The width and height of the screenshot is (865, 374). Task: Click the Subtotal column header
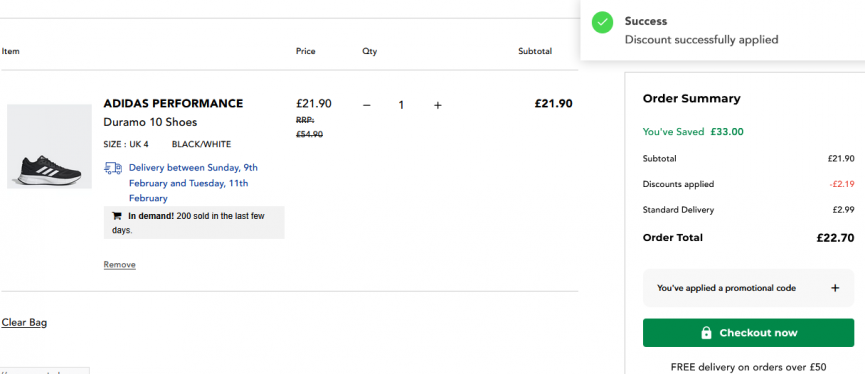535,51
